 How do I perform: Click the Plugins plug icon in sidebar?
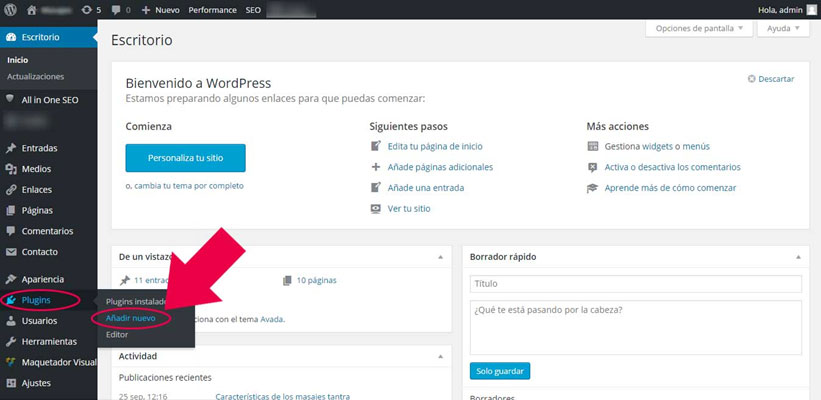[x=10, y=300]
